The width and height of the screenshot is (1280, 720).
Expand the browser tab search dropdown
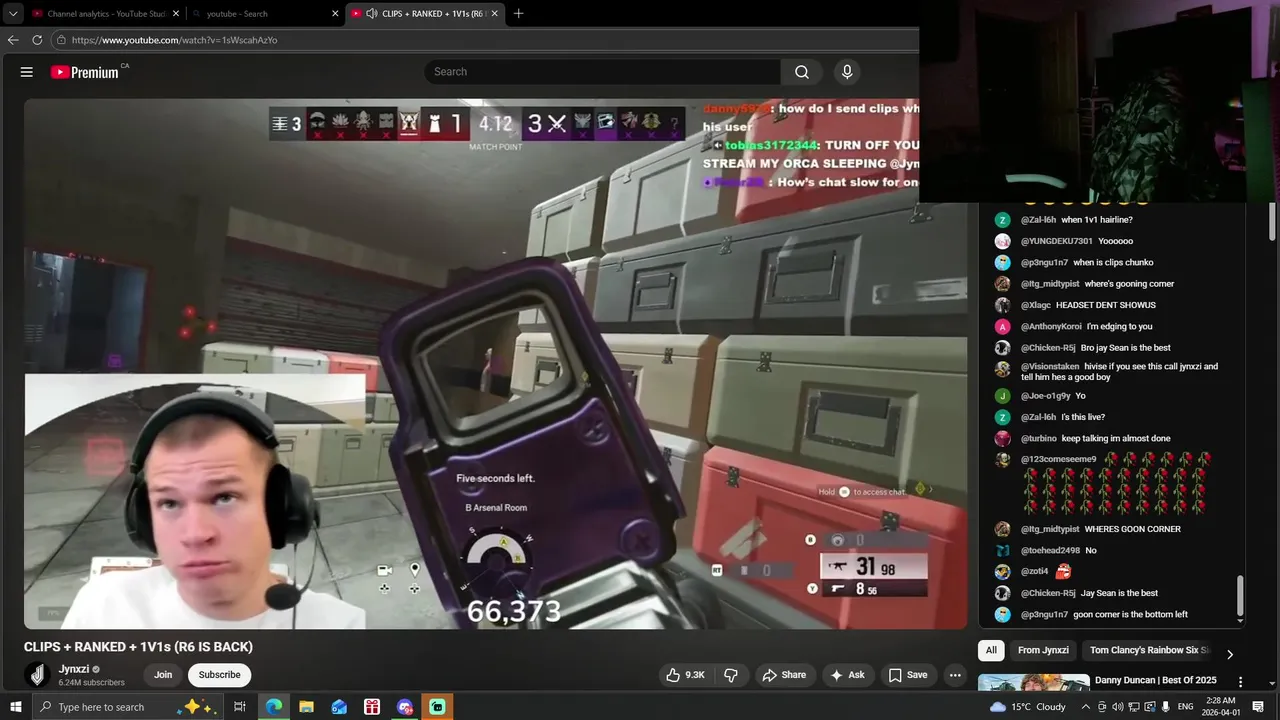(x=13, y=14)
